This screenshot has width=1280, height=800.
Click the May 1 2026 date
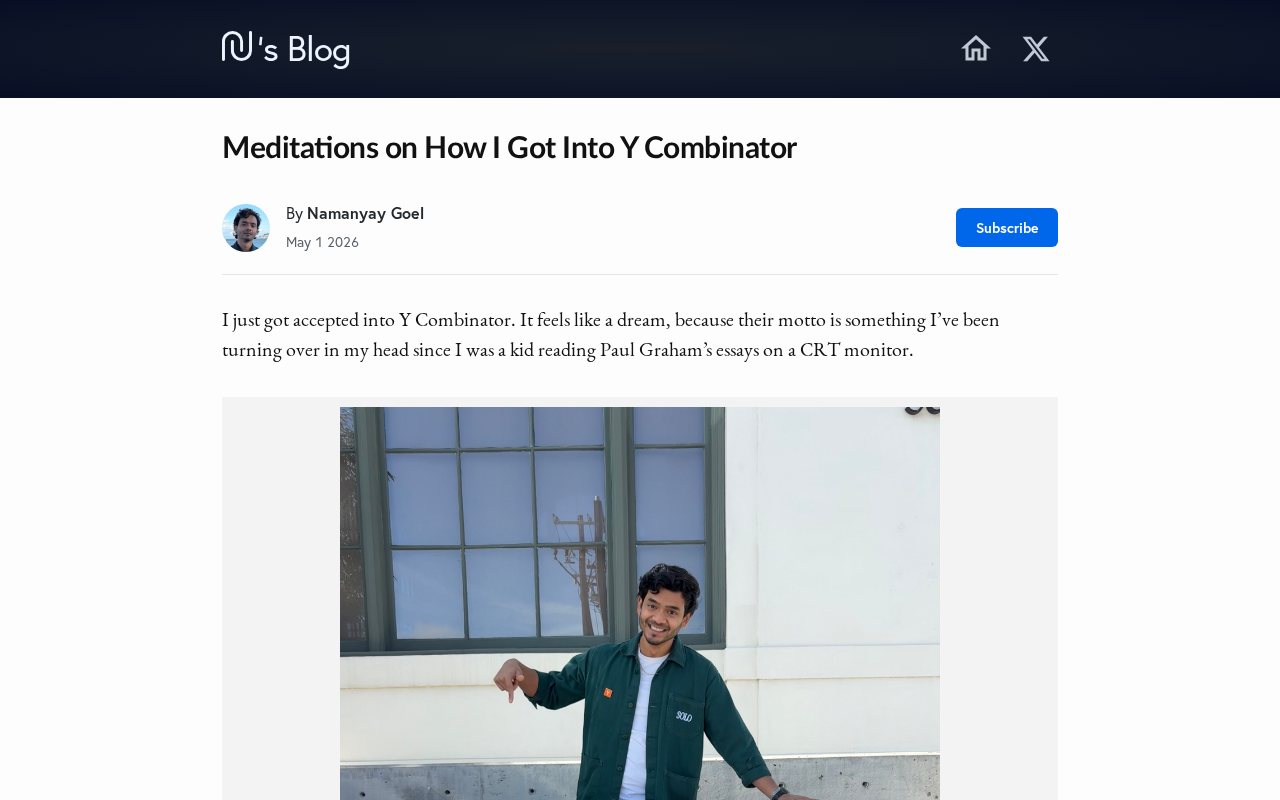[x=322, y=242]
